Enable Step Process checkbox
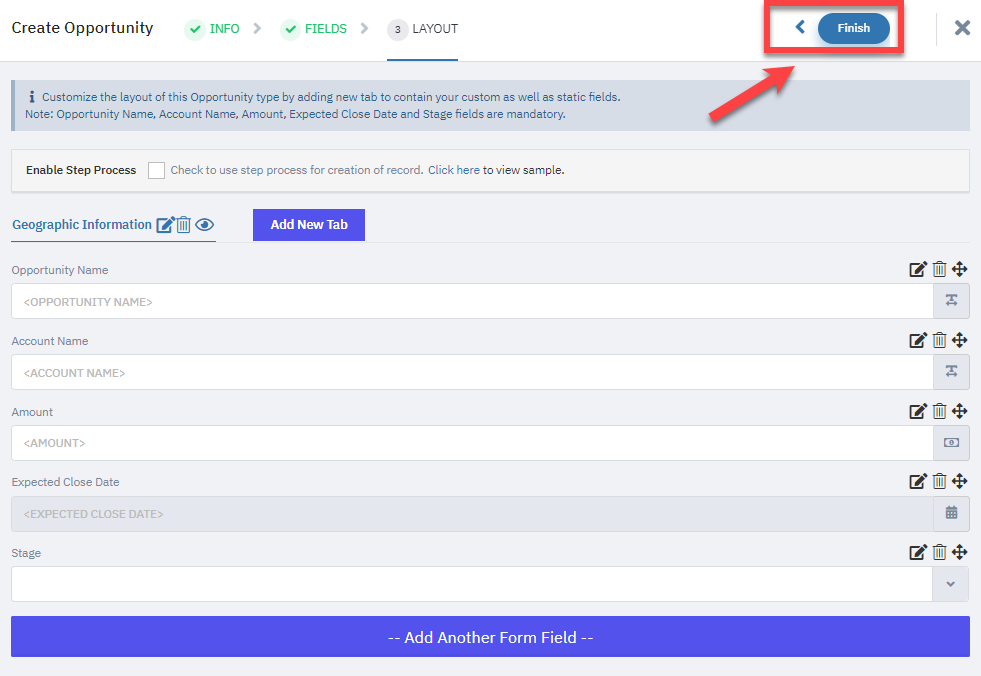Image resolution: width=981 pixels, height=676 pixels. pos(156,170)
